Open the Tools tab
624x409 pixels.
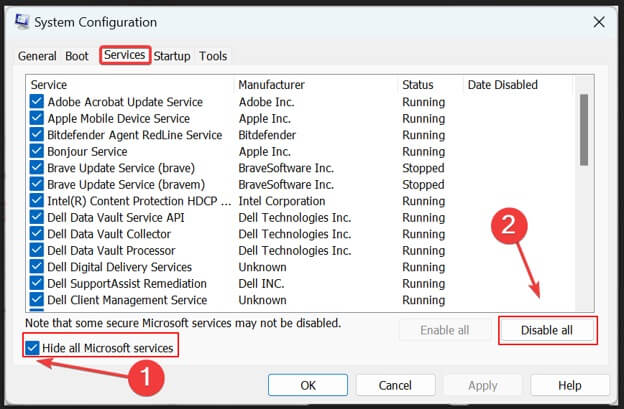pos(213,56)
